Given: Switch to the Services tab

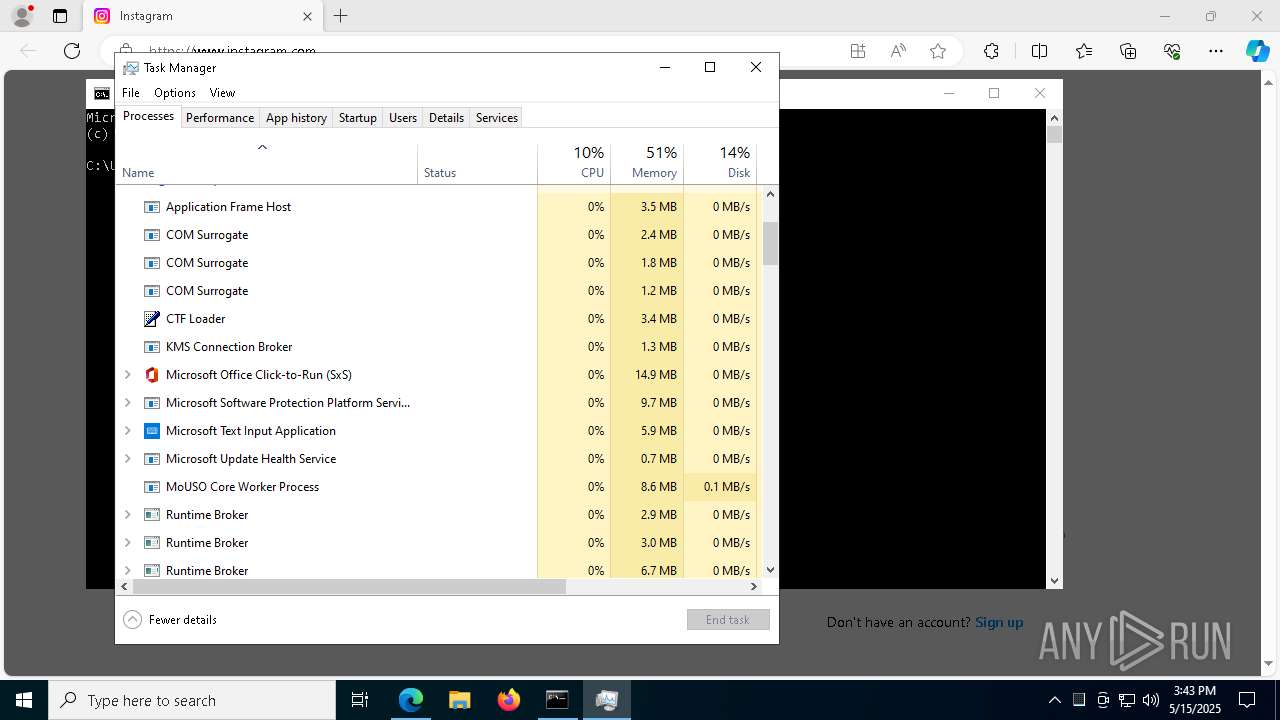Looking at the screenshot, I should (497, 118).
